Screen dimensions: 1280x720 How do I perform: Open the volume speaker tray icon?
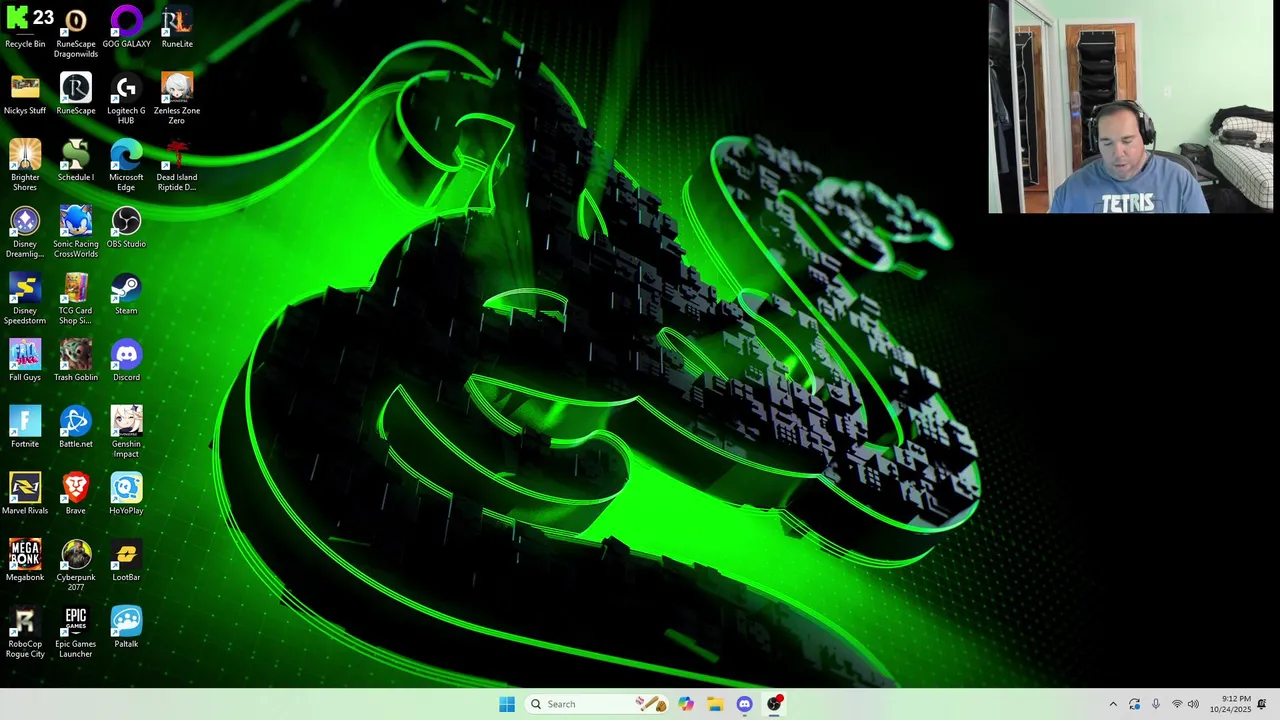coord(1193,704)
